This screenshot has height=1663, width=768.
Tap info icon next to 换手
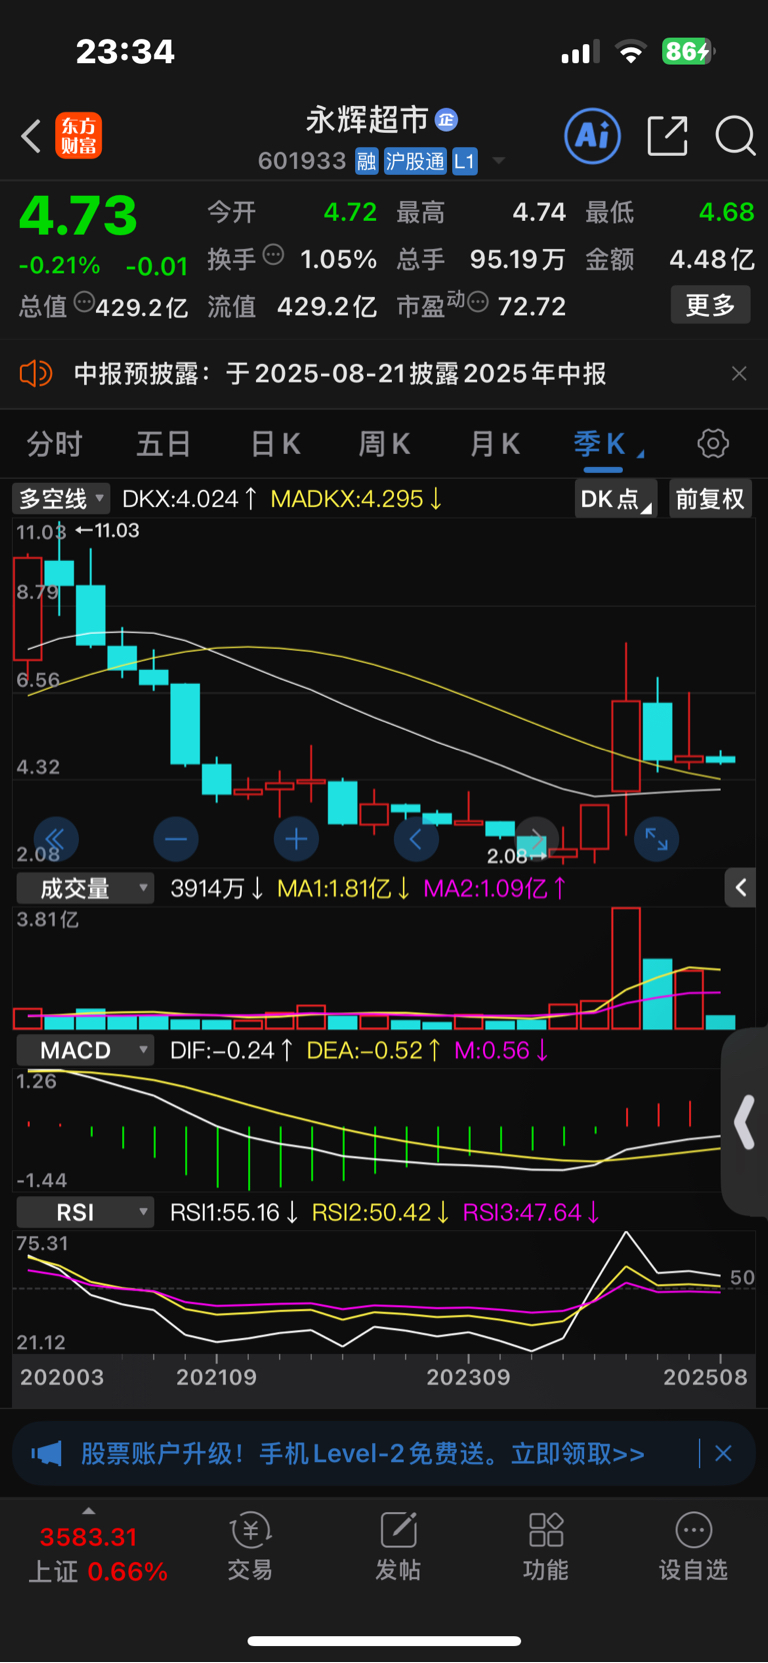click(273, 254)
